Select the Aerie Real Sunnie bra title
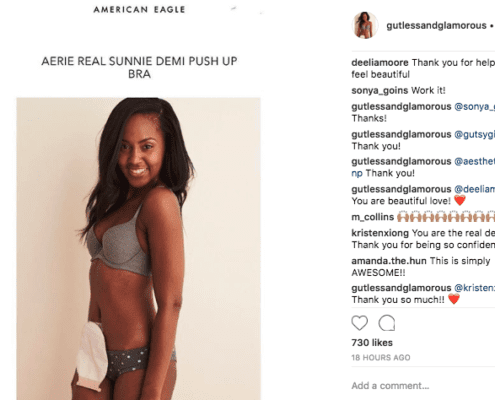 139,67
